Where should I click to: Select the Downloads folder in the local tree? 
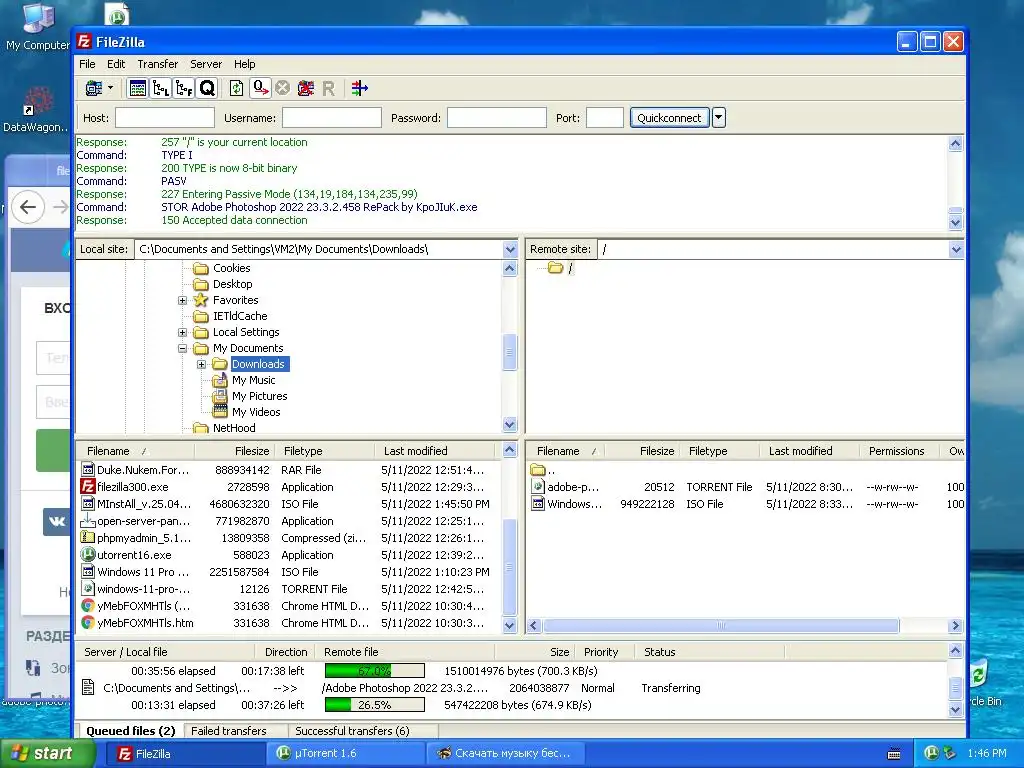tap(259, 364)
